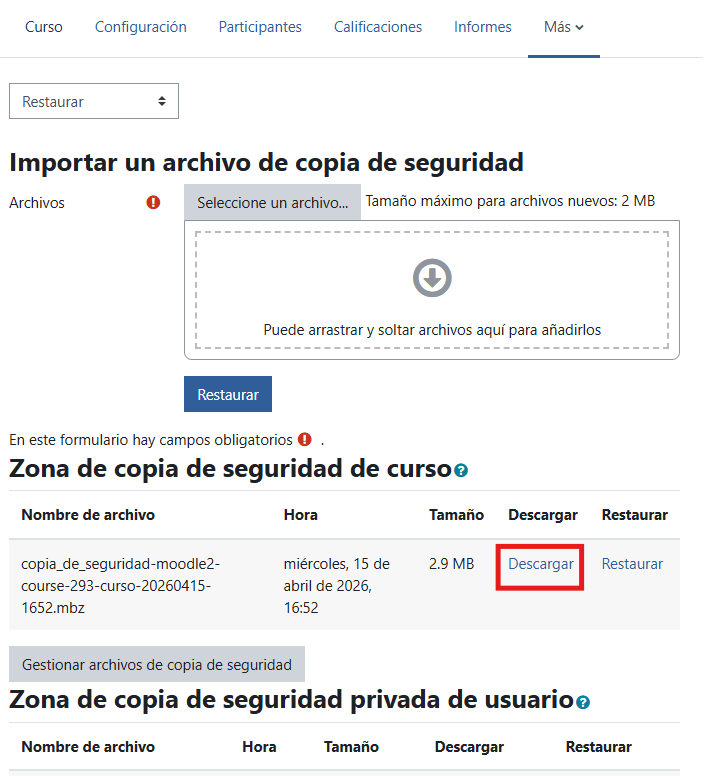706x776 pixels.
Task: Click Seleccione un archivo button
Action: click(x=273, y=202)
